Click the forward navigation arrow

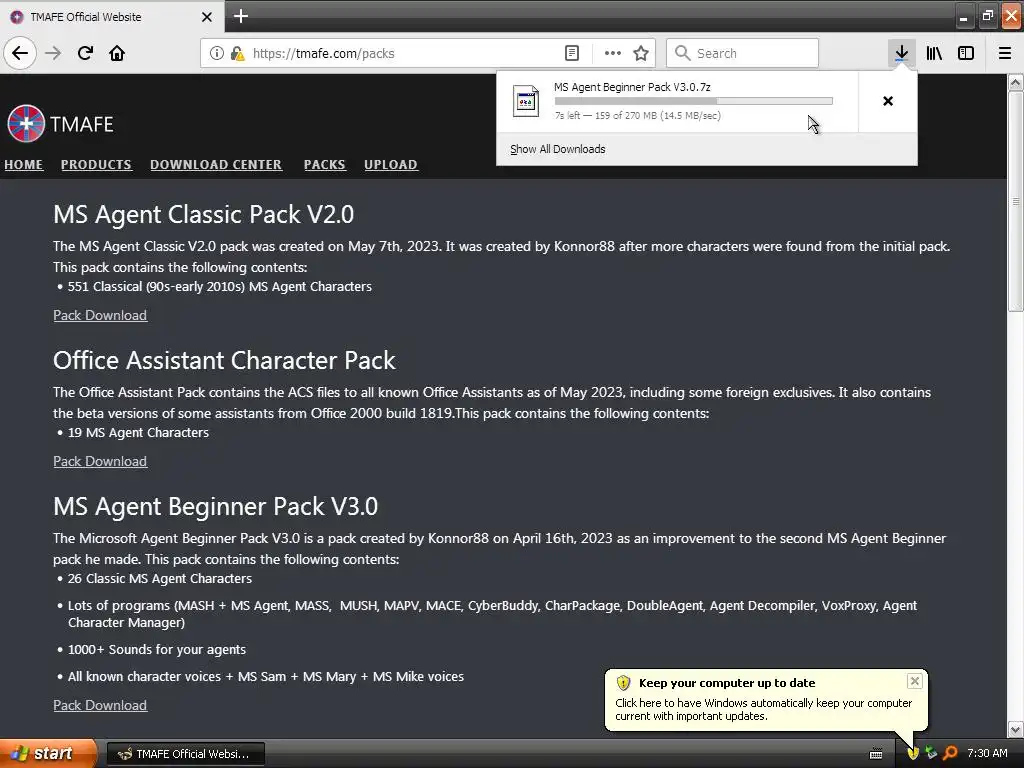click(53, 53)
